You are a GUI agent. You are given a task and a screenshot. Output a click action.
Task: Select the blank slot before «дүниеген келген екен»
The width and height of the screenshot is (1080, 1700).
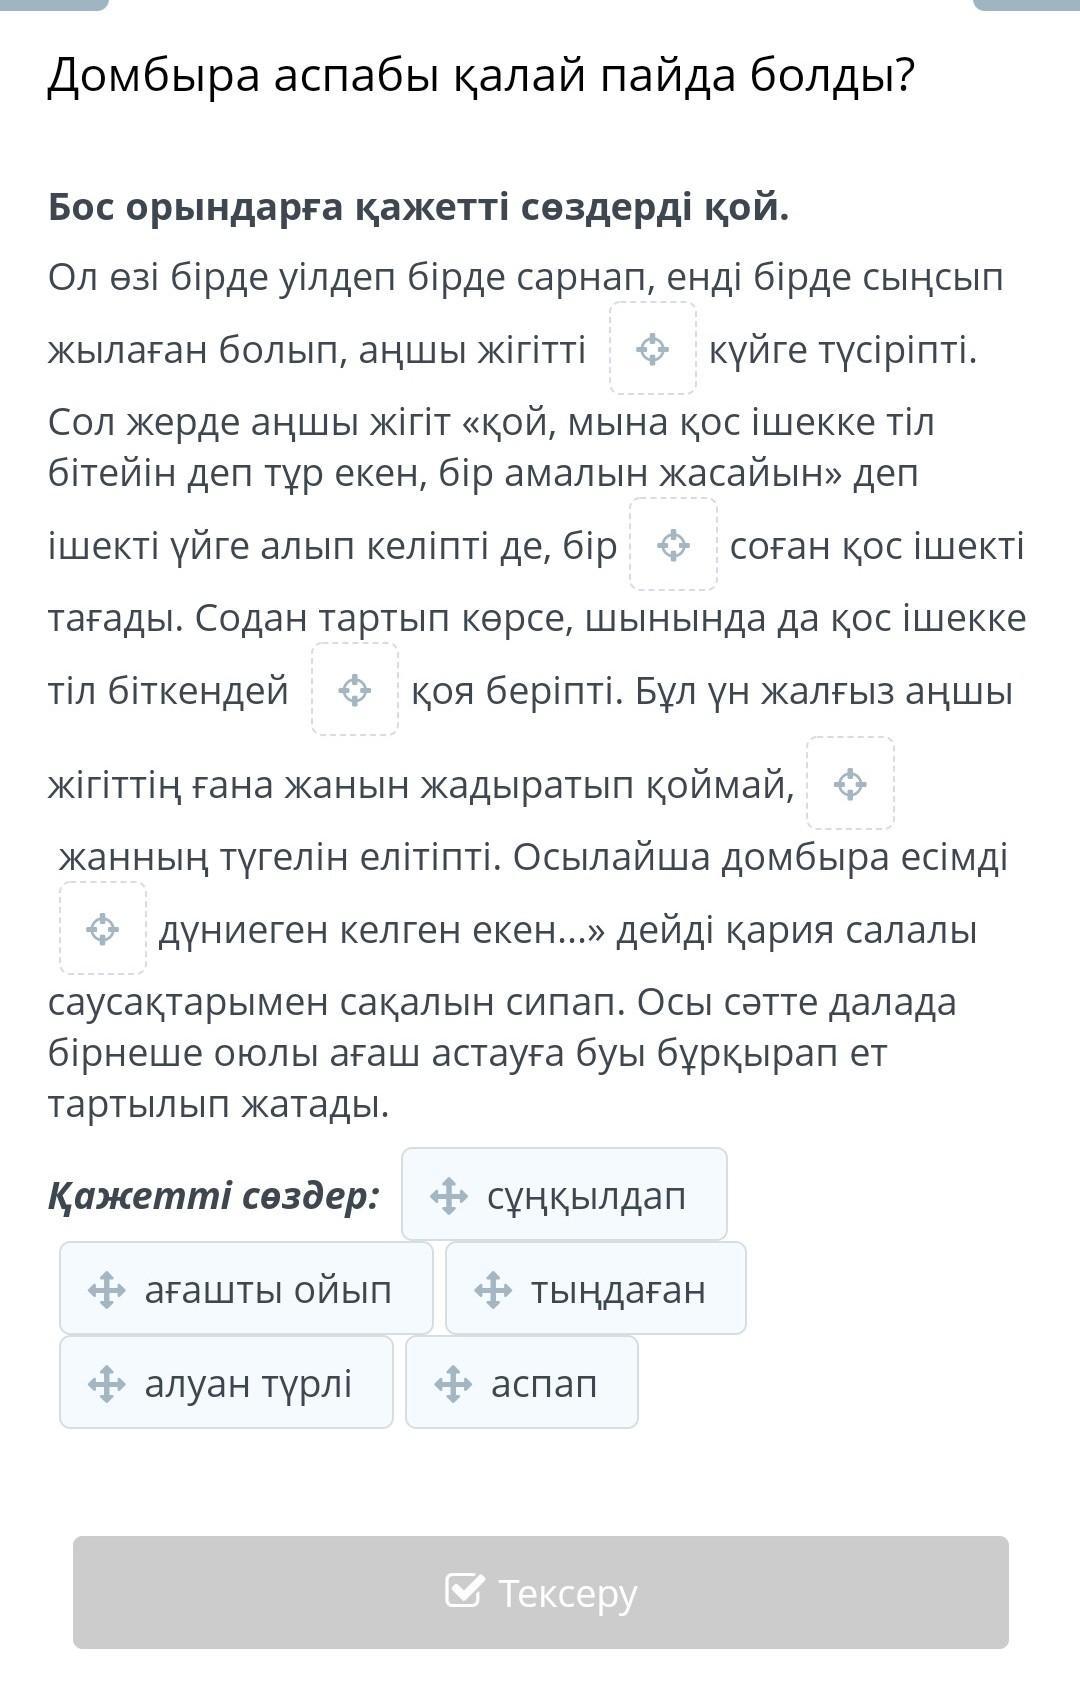[x=103, y=929]
